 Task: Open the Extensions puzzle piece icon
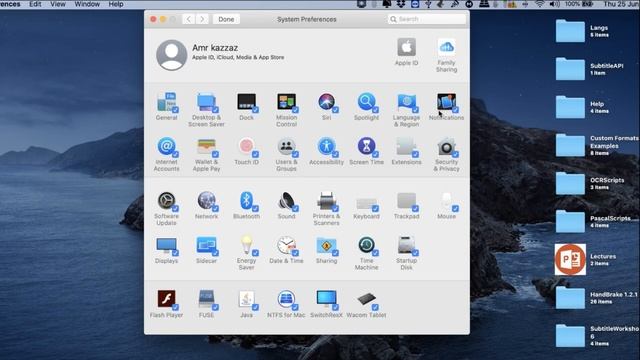(x=407, y=147)
